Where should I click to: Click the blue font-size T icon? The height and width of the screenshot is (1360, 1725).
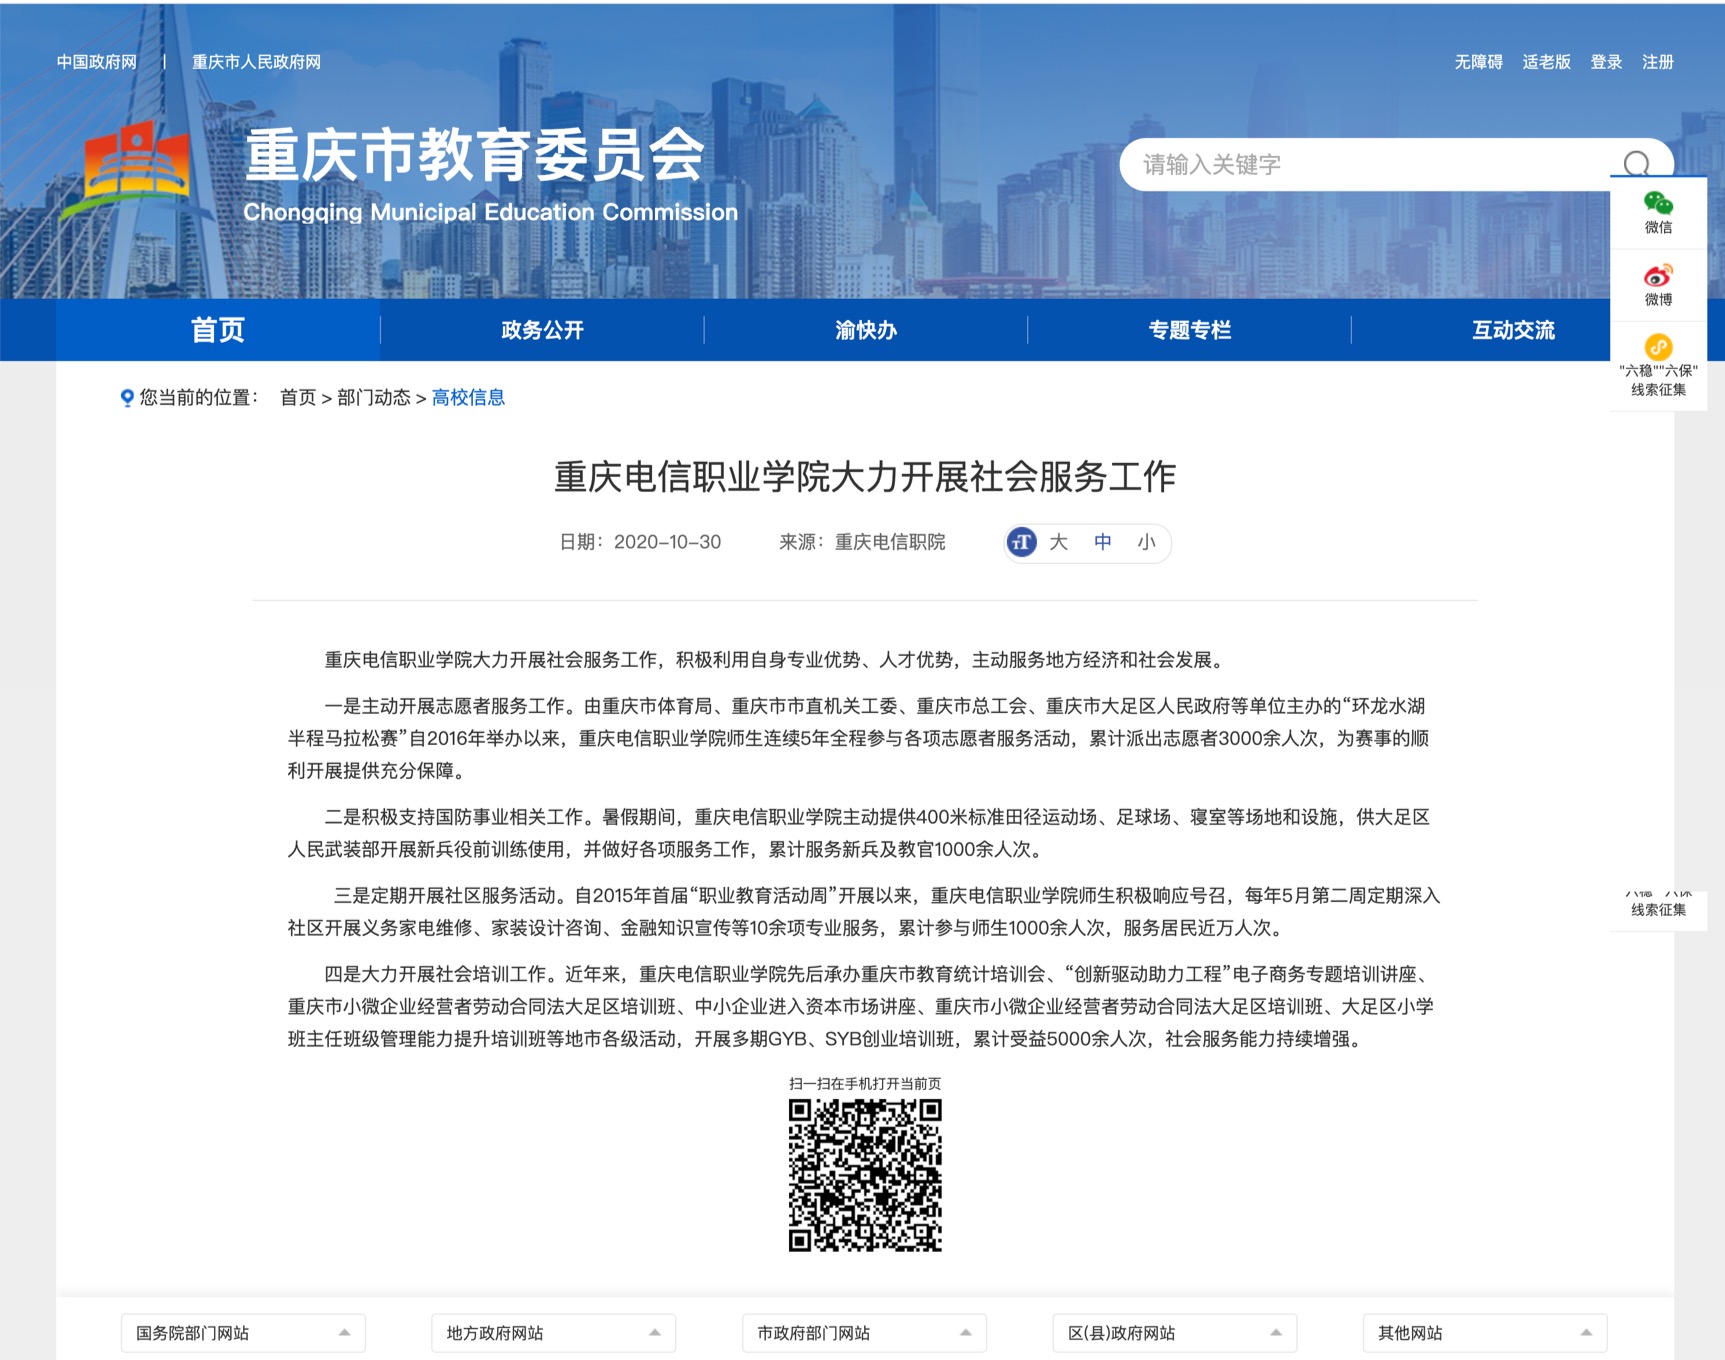(1021, 542)
